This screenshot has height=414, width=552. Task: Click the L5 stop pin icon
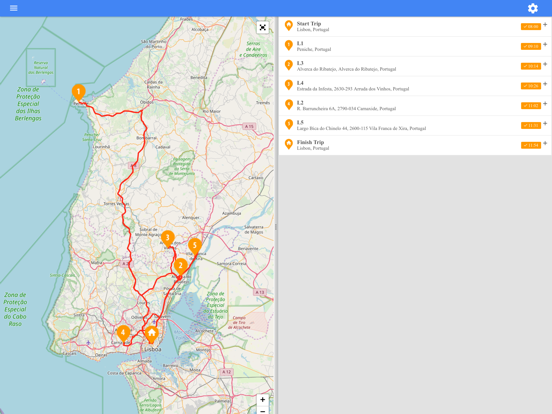289,124
